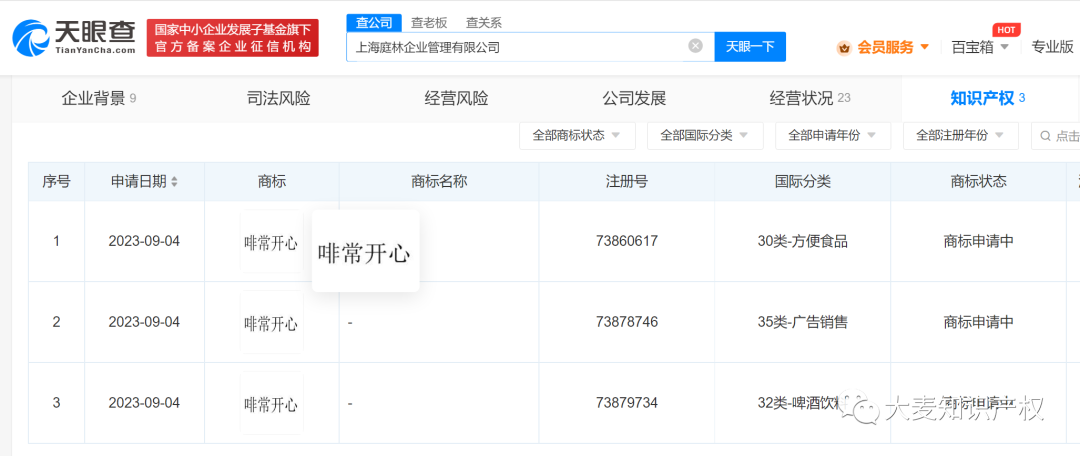Clear the search box with the X icon

point(696,46)
